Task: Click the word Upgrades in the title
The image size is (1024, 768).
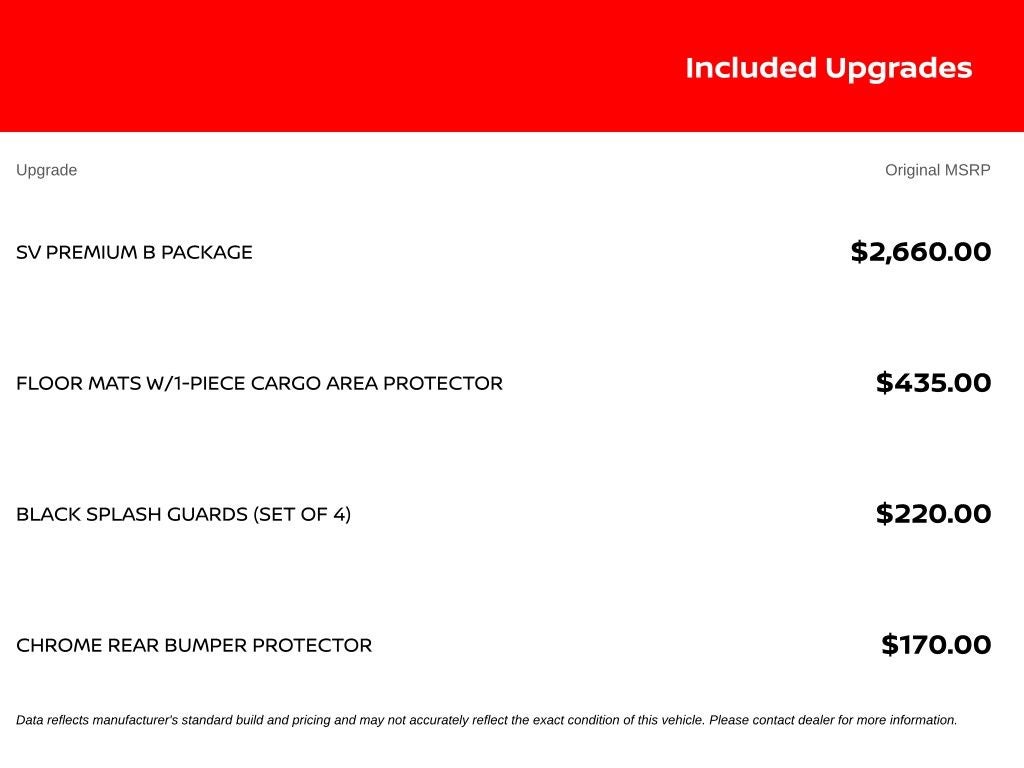Action: pyautogui.click(x=899, y=69)
